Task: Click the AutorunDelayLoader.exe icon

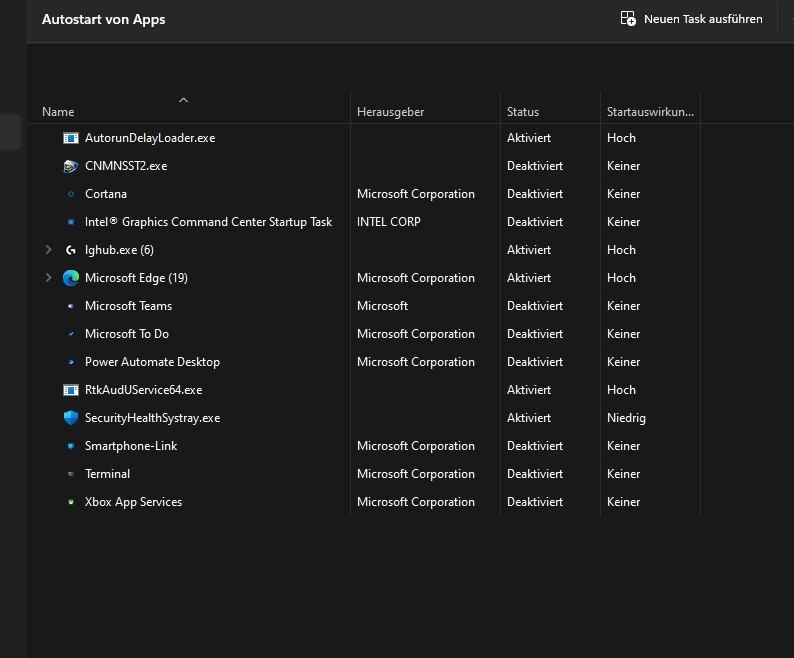Action: tap(70, 138)
